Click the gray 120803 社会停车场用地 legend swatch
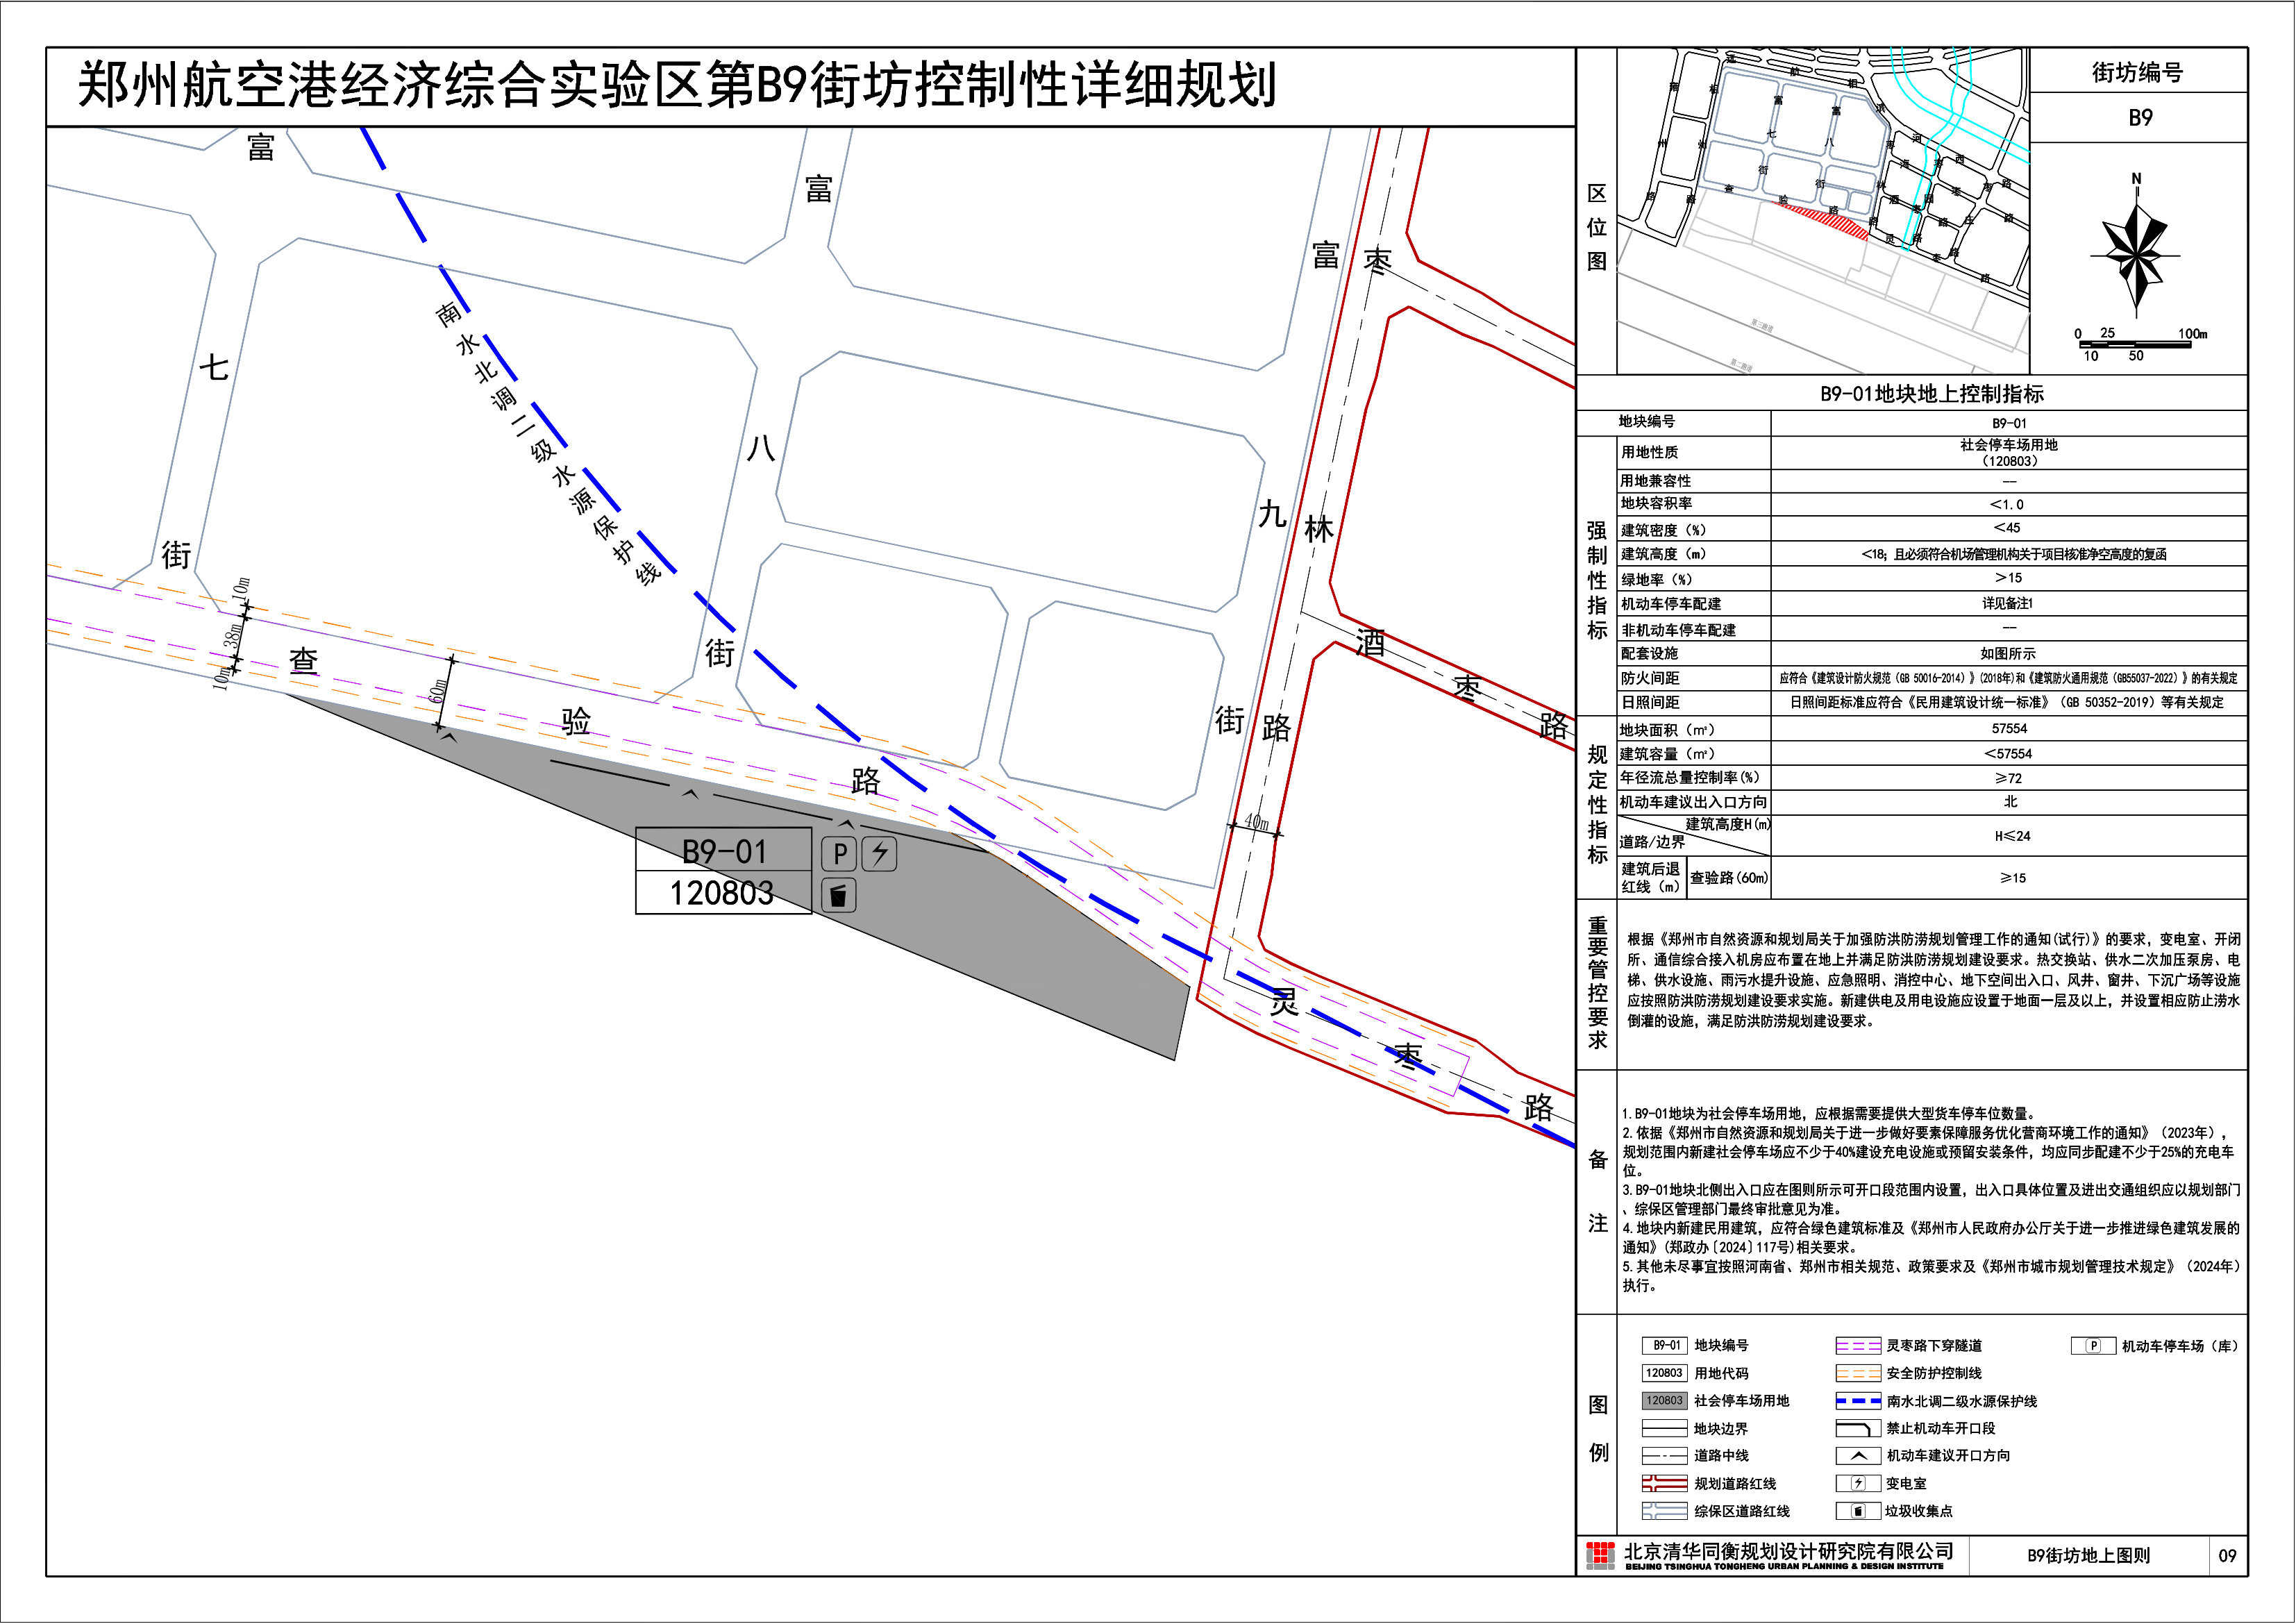 point(1664,1401)
